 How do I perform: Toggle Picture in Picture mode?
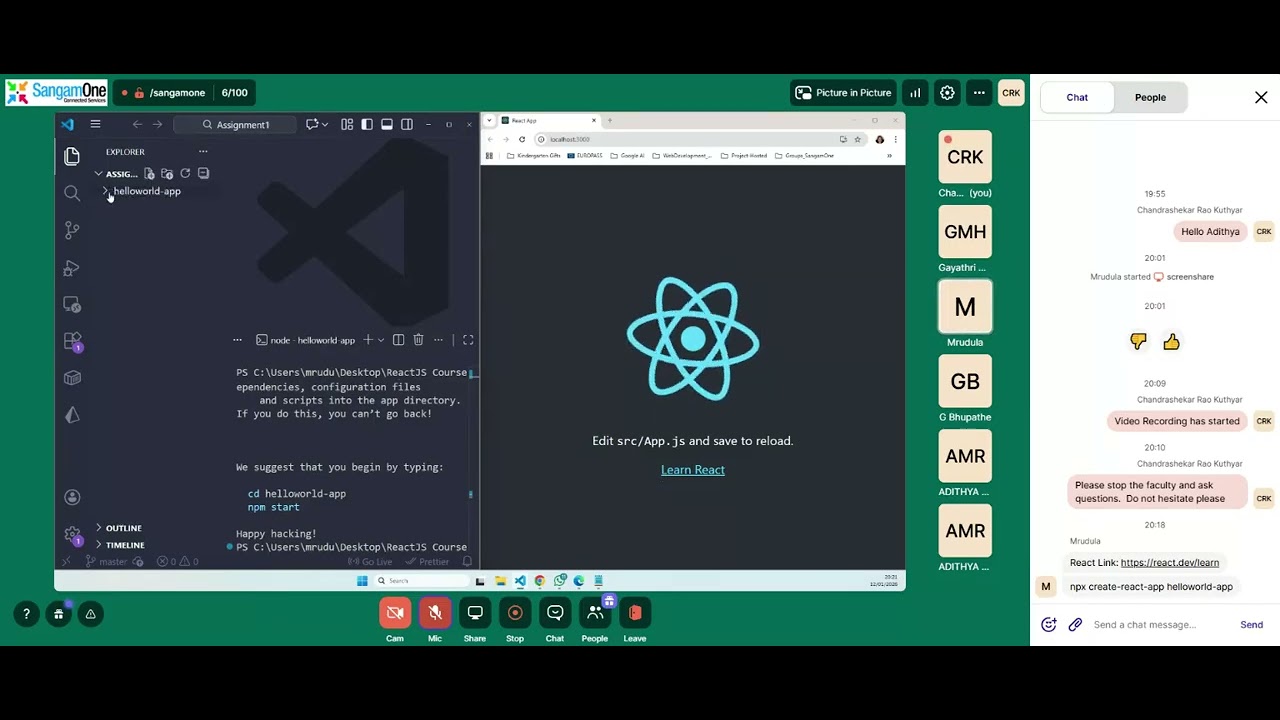[843, 93]
